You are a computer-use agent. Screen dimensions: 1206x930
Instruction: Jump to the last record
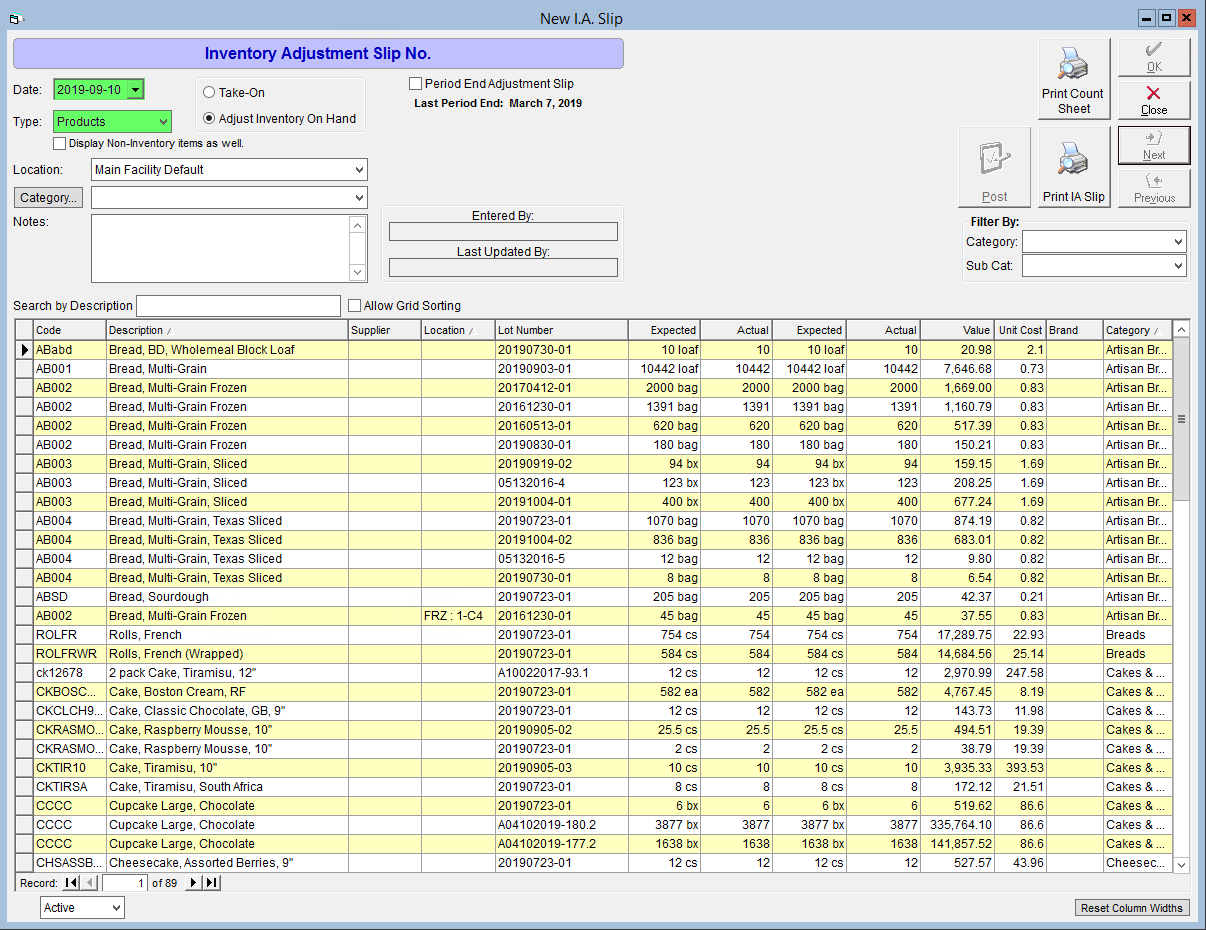point(211,883)
